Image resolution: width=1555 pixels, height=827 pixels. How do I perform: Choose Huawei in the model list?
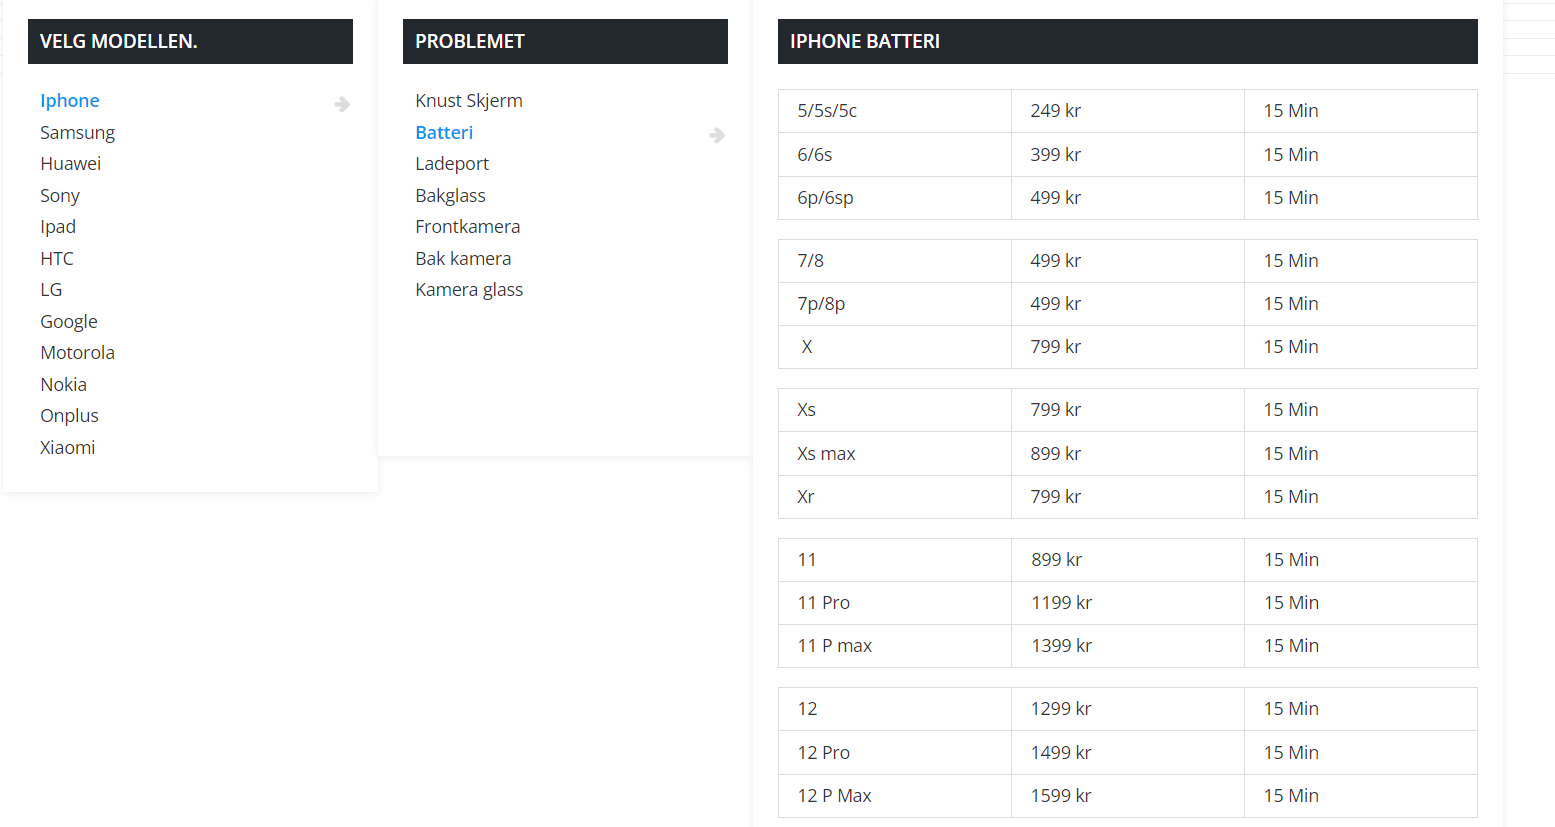point(70,164)
